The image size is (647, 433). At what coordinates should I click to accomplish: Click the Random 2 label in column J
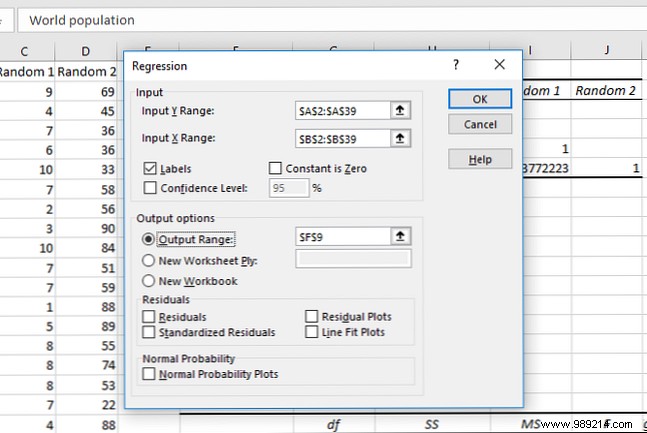point(605,90)
